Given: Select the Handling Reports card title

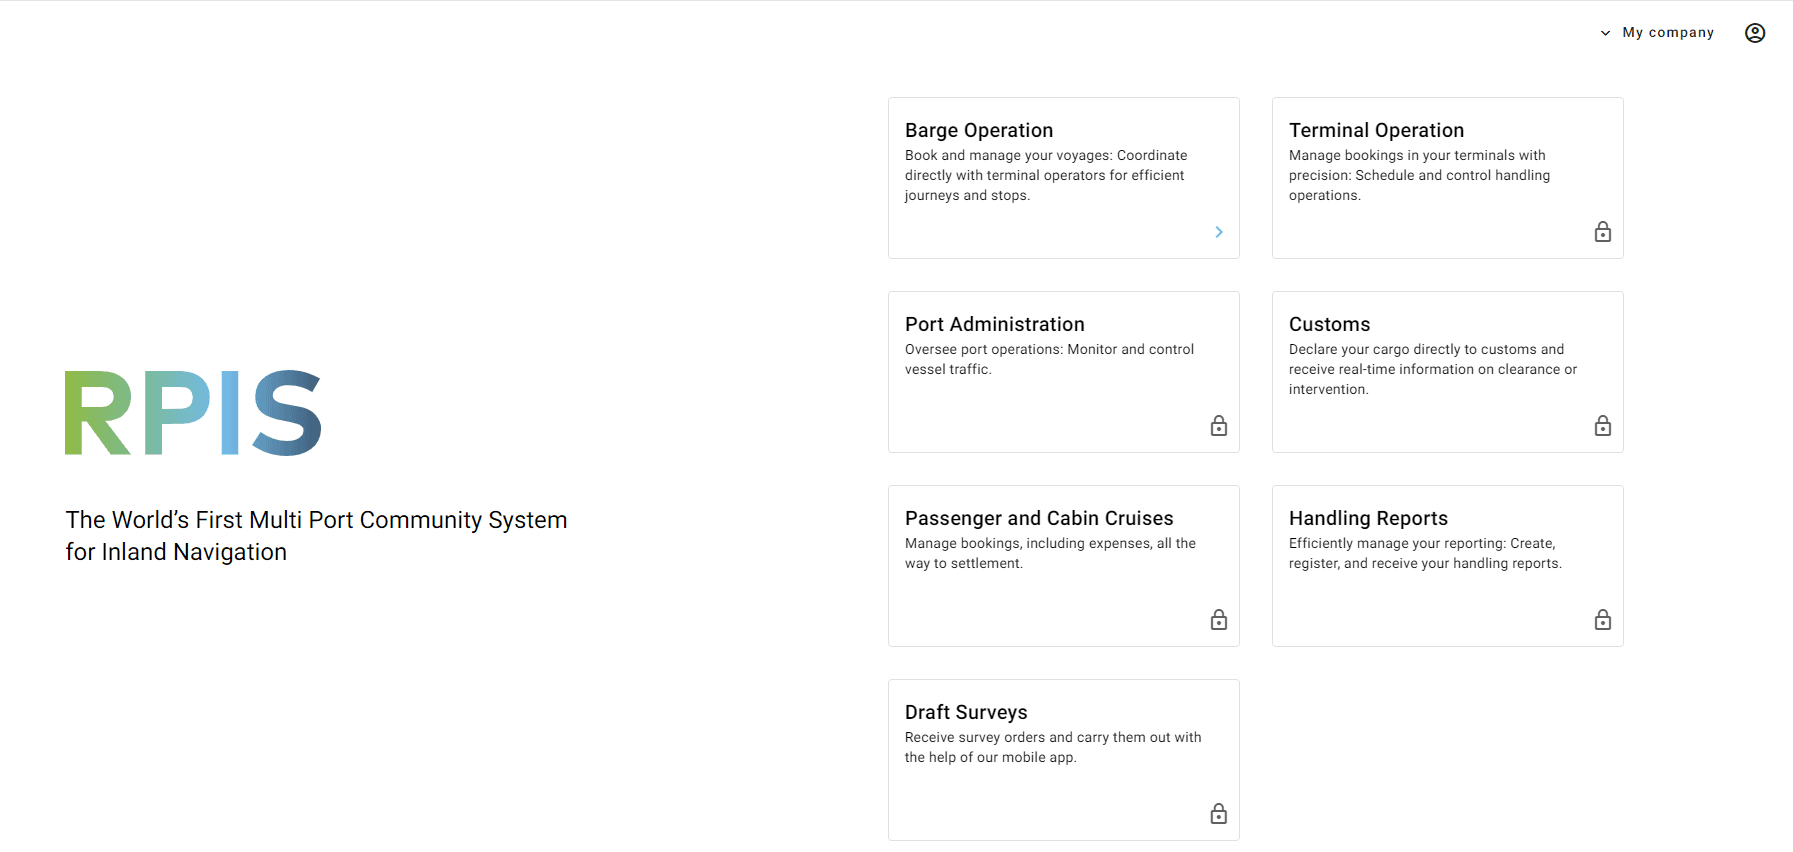Looking at the screenshot, I should pos(1368,518).
